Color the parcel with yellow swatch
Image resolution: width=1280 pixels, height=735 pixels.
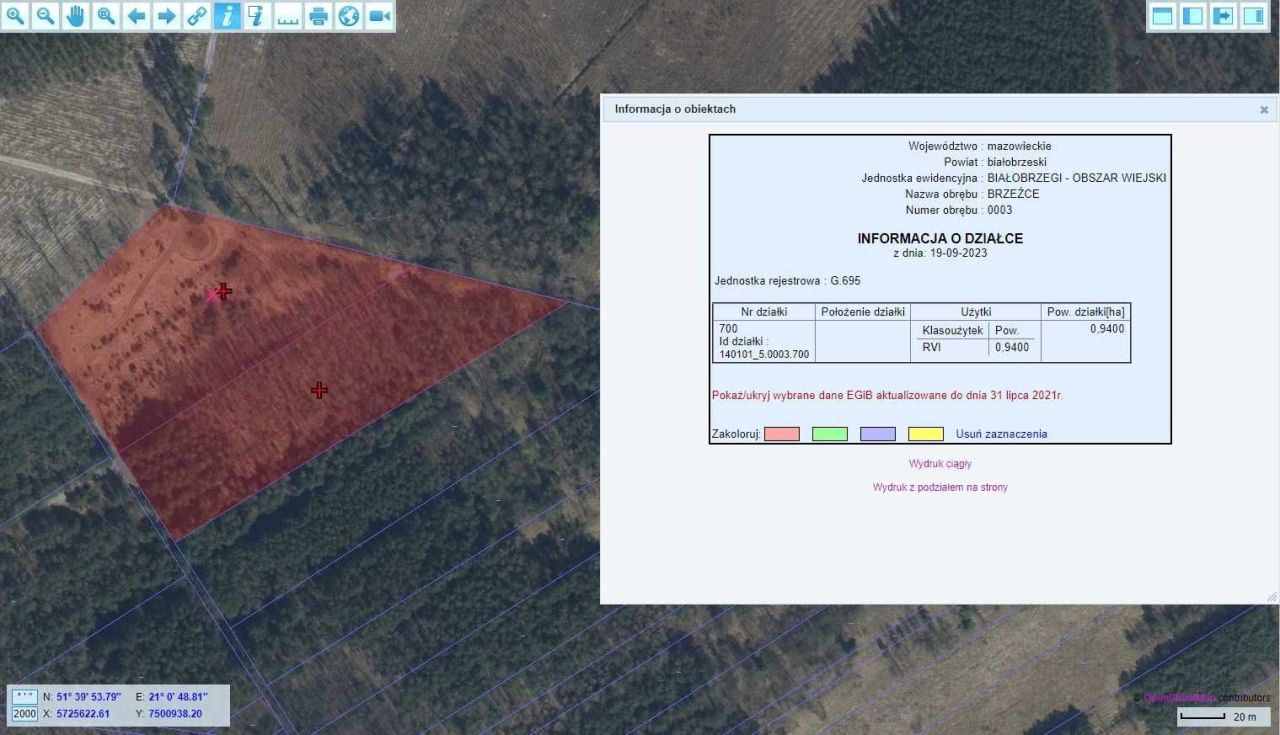pyautogui.click(x=926, y=434)
